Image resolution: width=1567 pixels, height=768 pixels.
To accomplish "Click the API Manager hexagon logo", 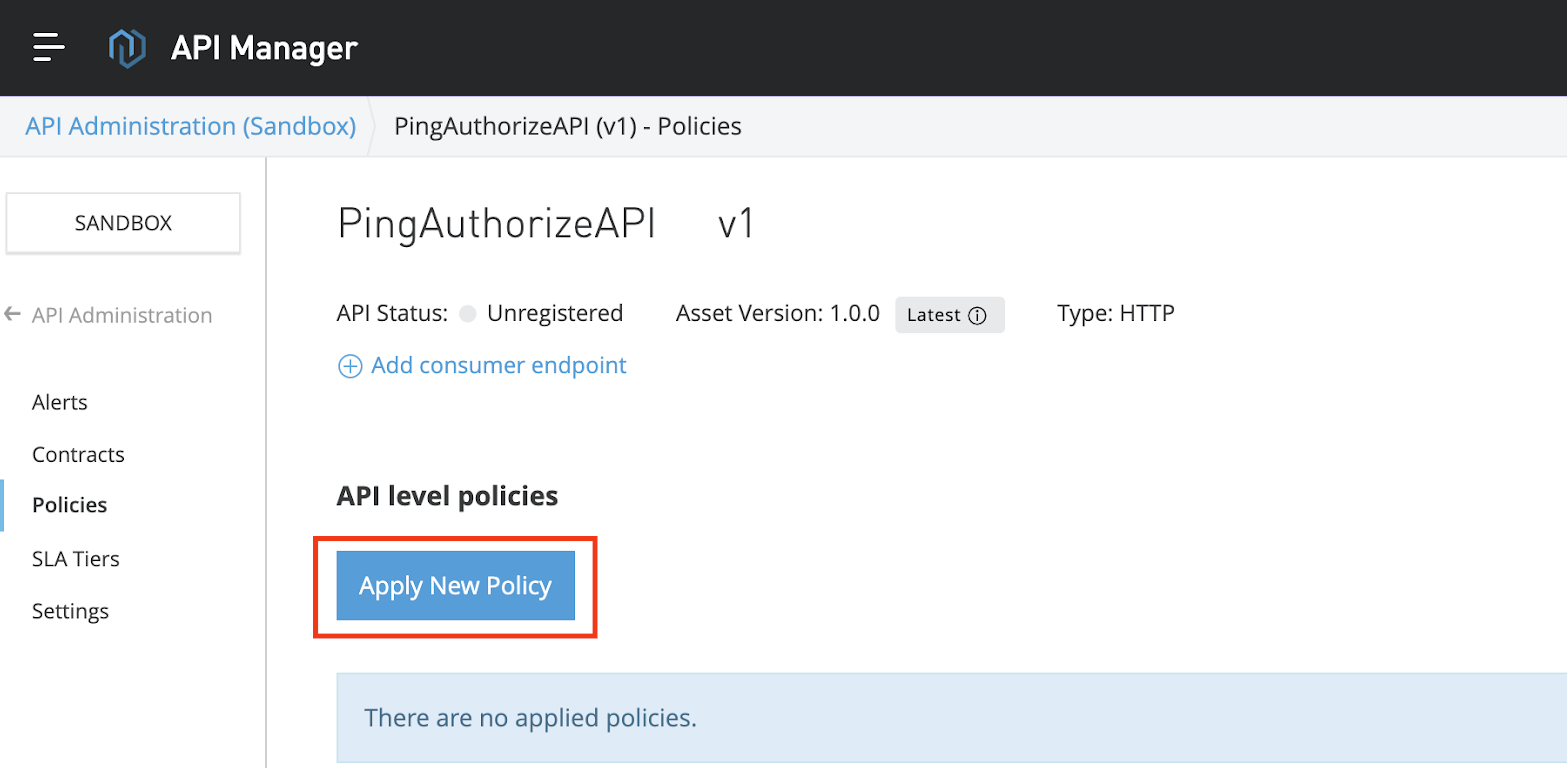I will (x=127, y=46).
